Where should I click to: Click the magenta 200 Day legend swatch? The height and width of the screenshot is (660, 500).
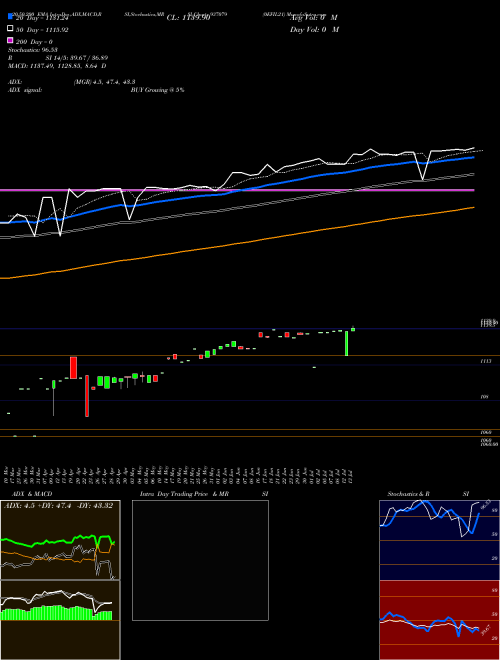[10, 41]
